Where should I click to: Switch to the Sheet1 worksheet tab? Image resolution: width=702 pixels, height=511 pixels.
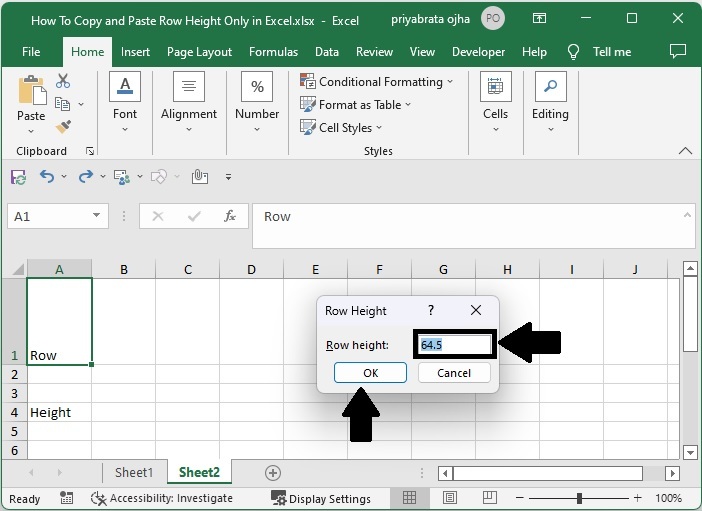tap(134, 472)
